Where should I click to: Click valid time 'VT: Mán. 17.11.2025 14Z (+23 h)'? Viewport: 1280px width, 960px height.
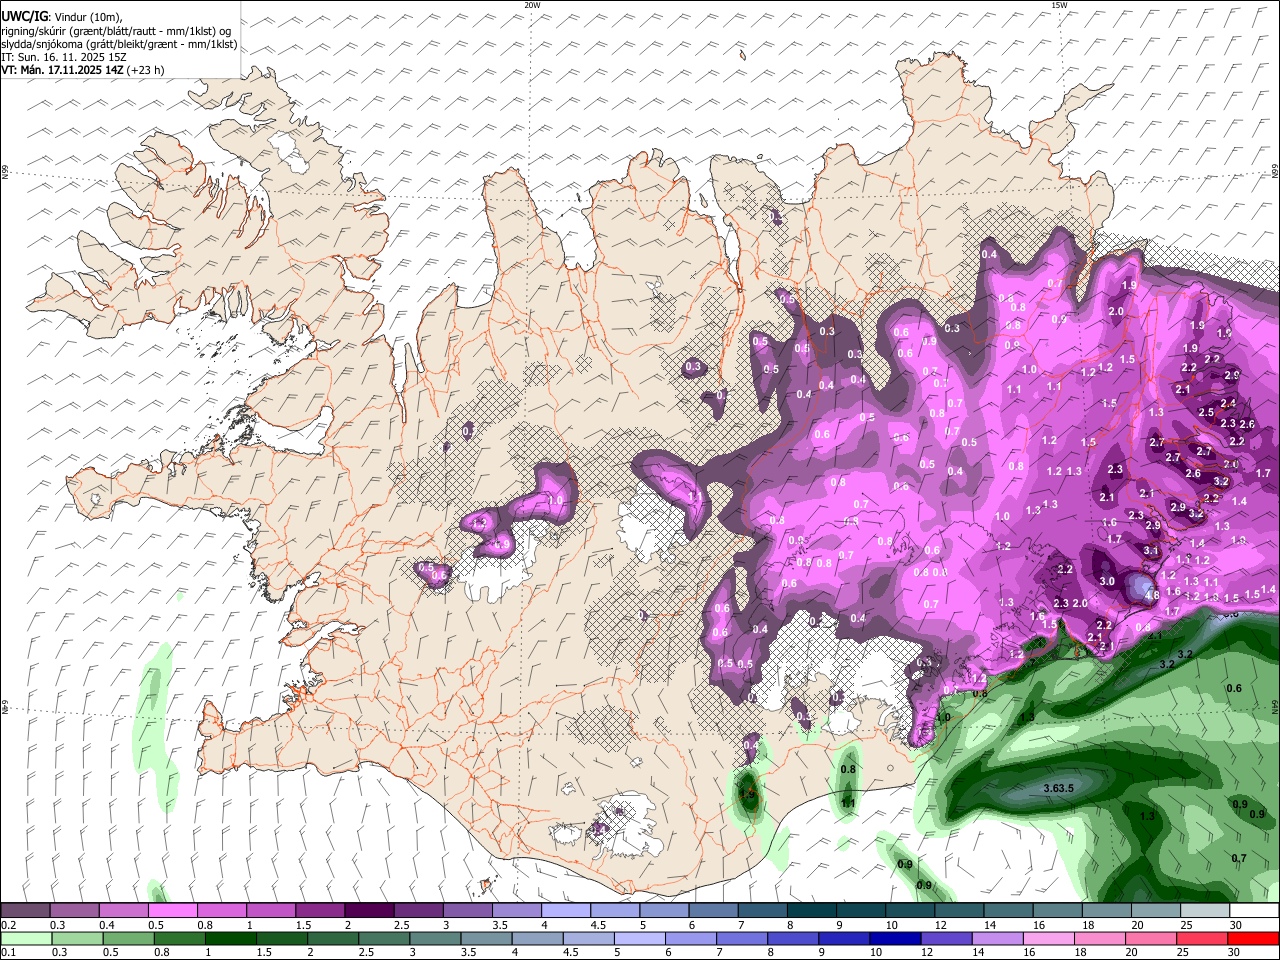click(x=83, y=71)
